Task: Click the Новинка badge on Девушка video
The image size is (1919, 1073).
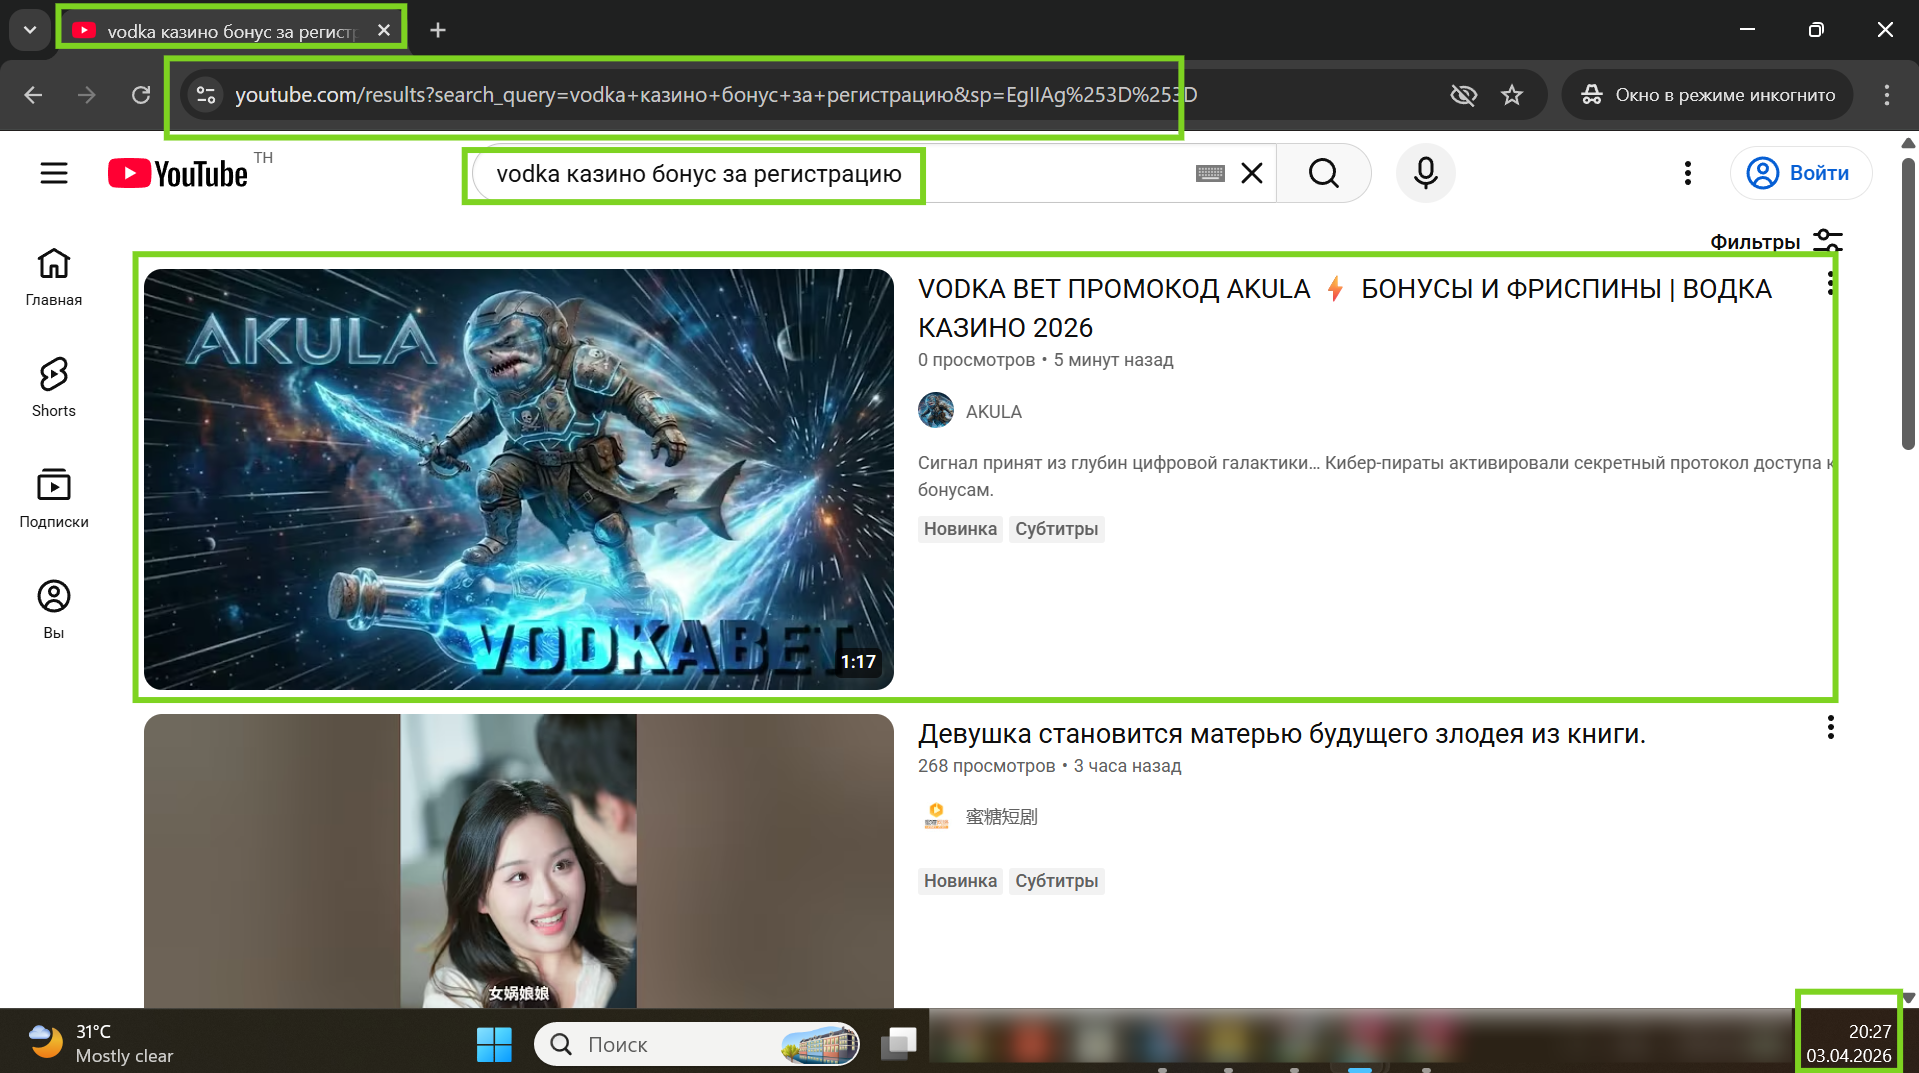Action: (960, 881)
